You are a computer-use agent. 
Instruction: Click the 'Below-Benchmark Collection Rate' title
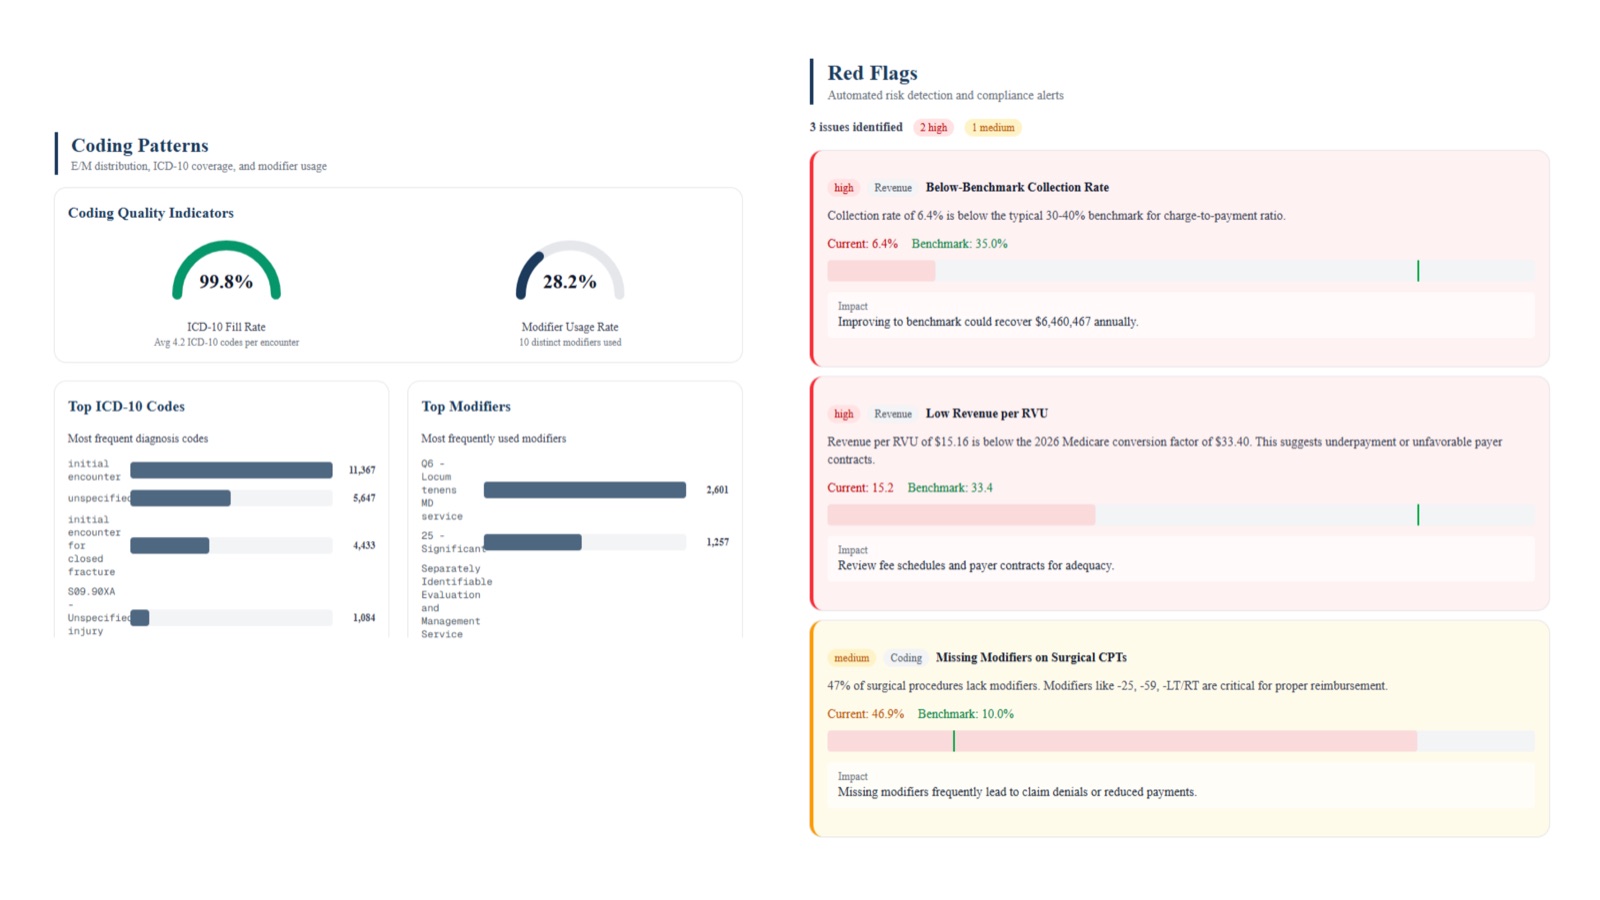coord(1017,187)
